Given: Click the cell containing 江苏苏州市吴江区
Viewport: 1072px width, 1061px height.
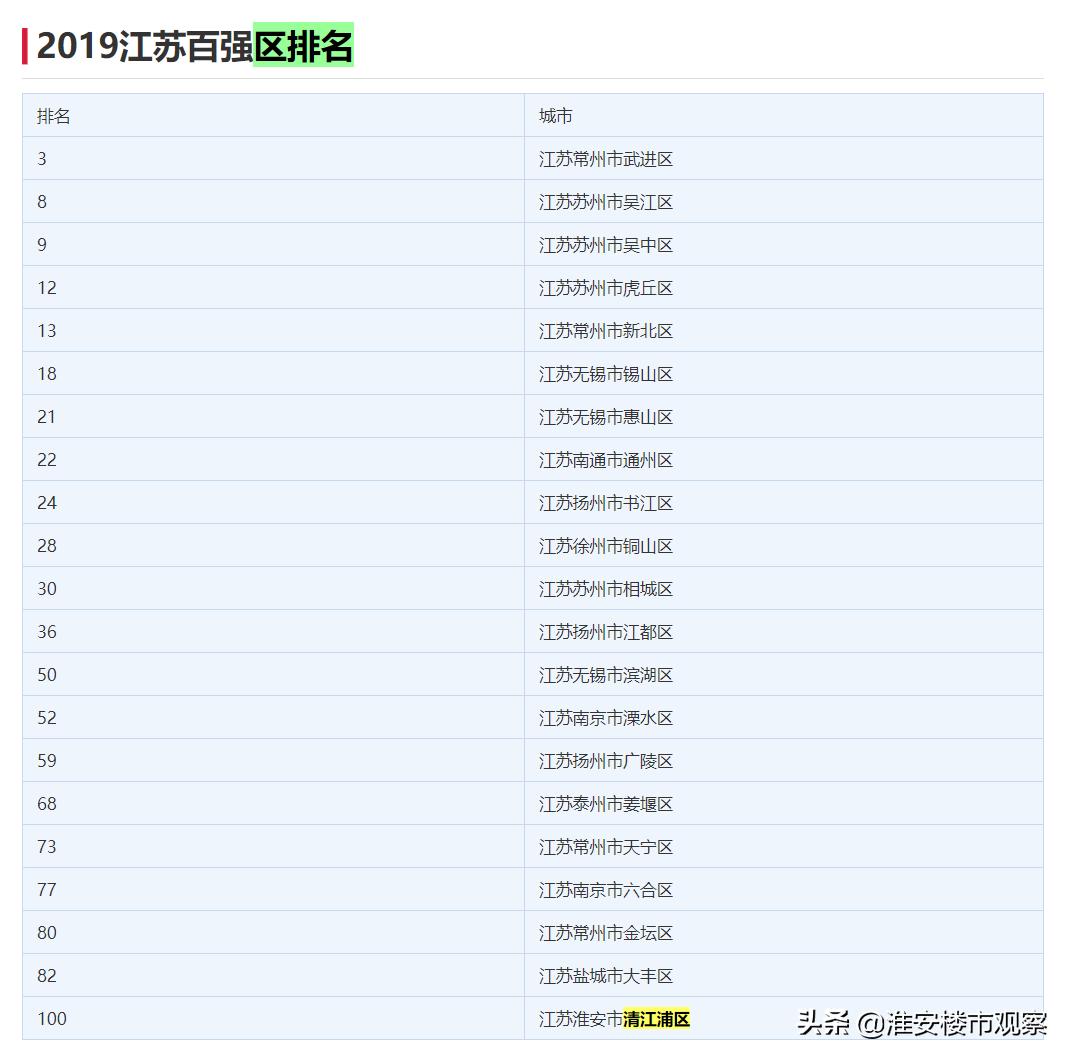Looking at the screenshot, I should pyautogui.click(x=606, y=202).
